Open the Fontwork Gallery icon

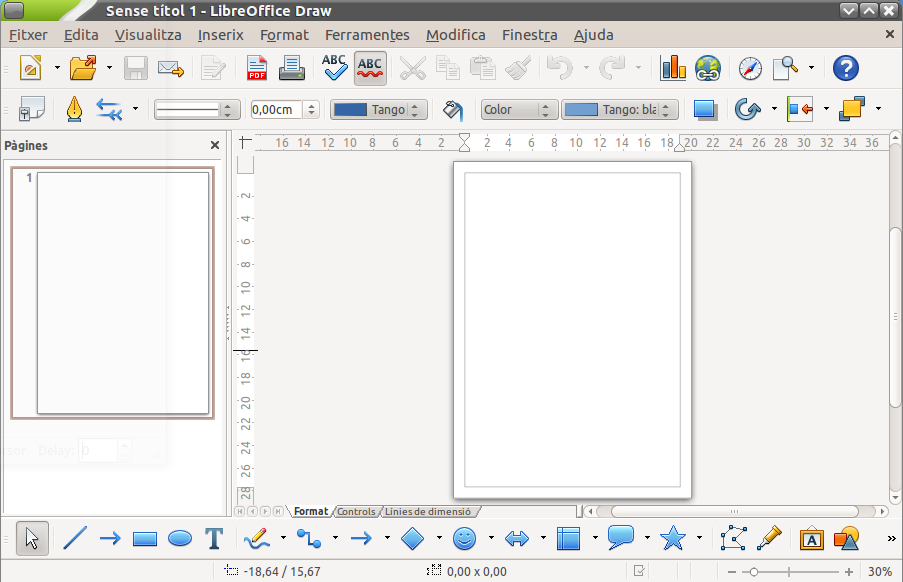[811, 539]
